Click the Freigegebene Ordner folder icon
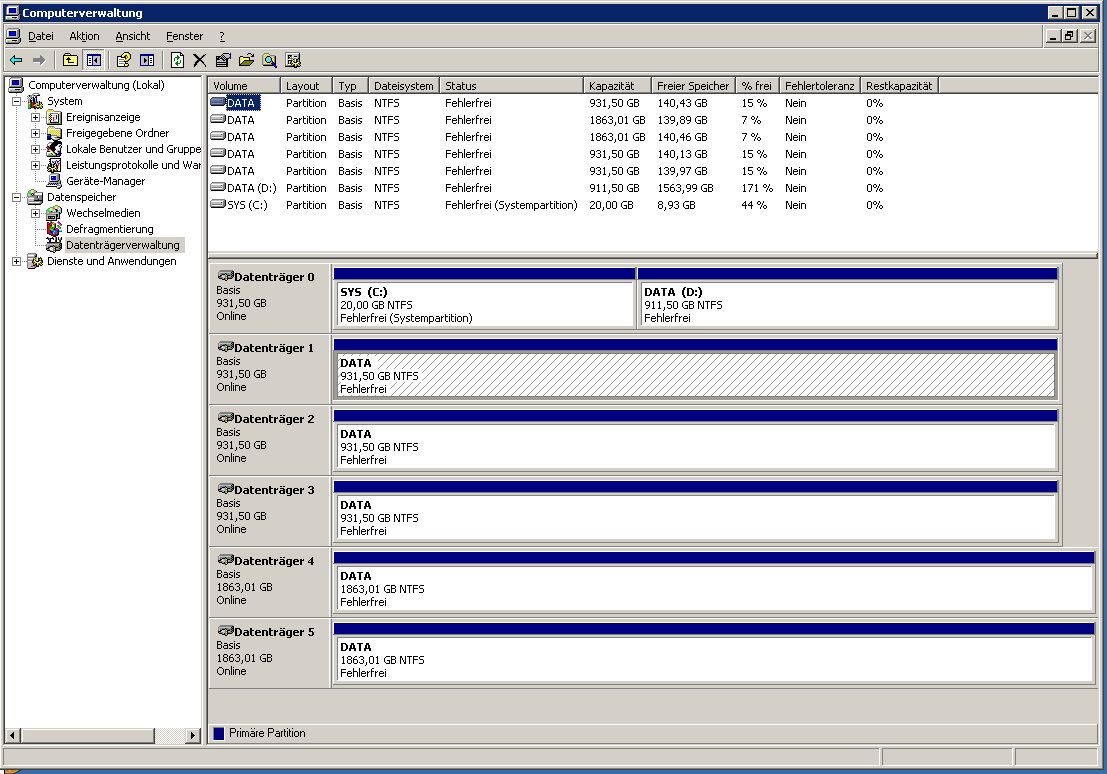Viewport: 1107px width, 774px height. (x=54, y=133)
